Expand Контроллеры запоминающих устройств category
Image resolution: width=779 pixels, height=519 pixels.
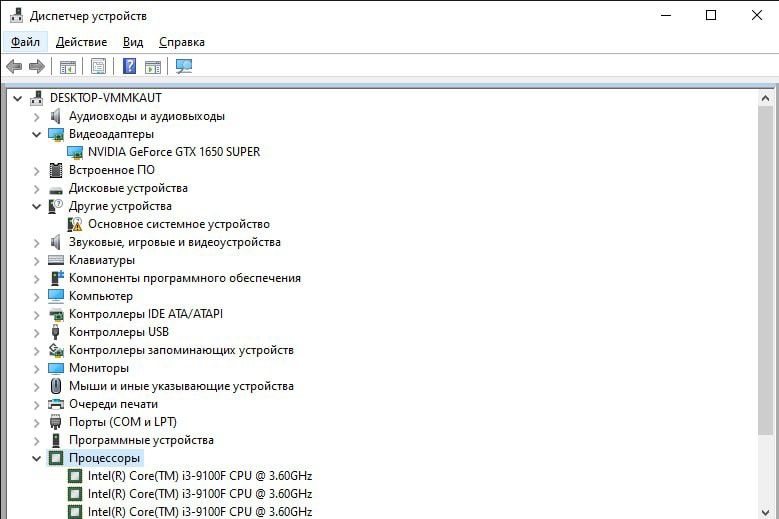point(36,351)
